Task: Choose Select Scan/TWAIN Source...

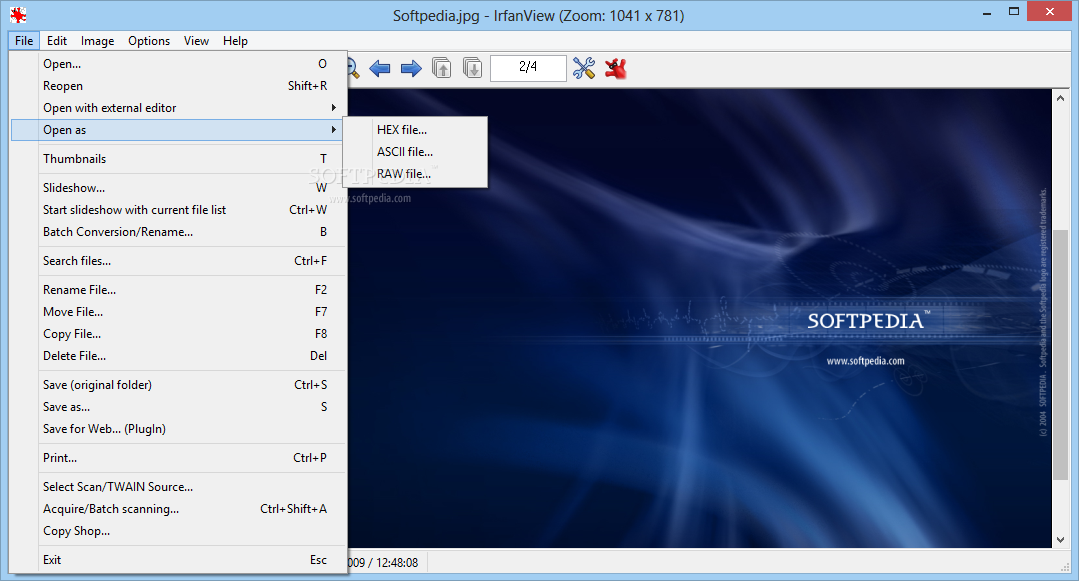Action: 178,487
